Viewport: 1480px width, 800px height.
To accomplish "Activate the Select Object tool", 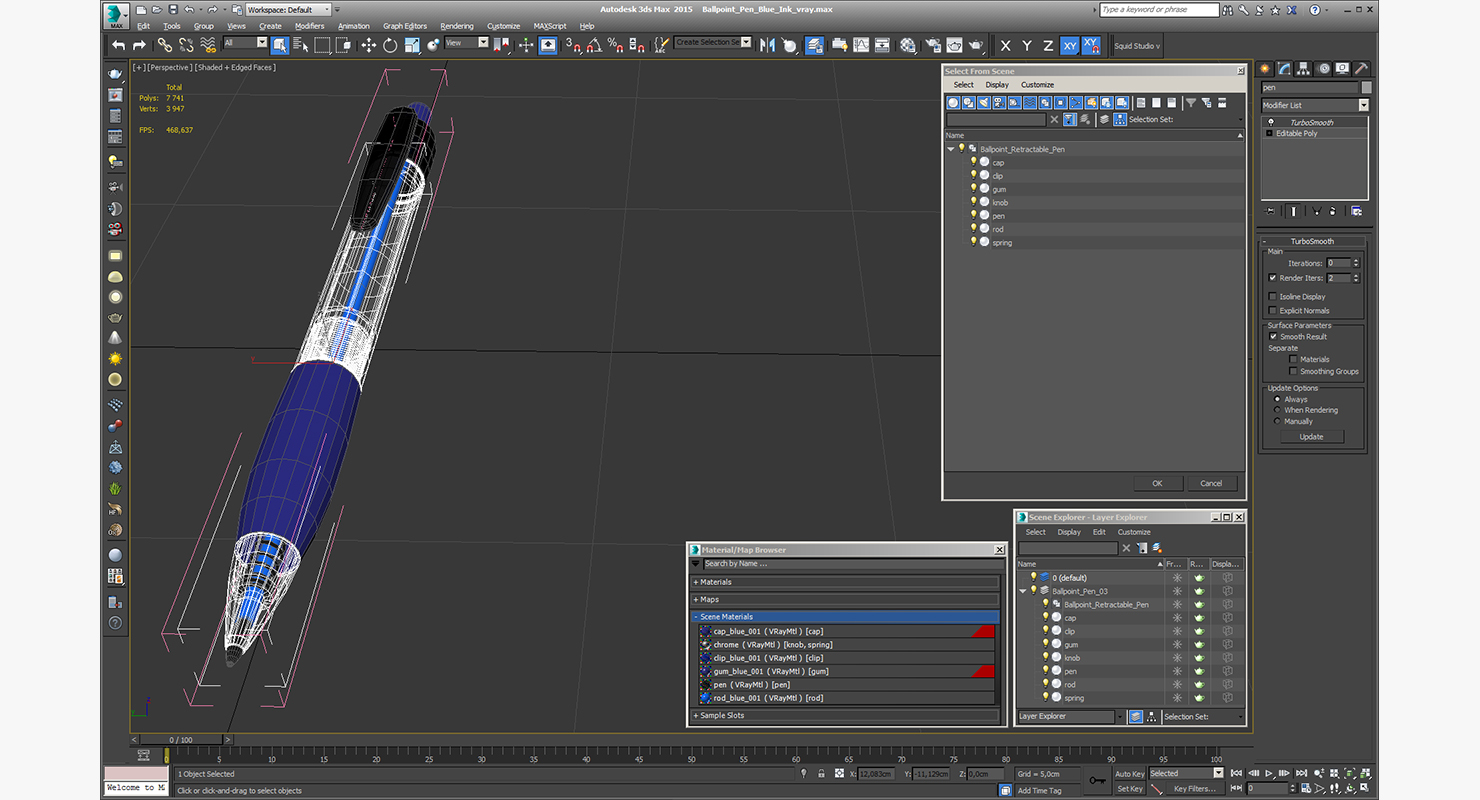I will pyautogui.click(x=279, y=45).
